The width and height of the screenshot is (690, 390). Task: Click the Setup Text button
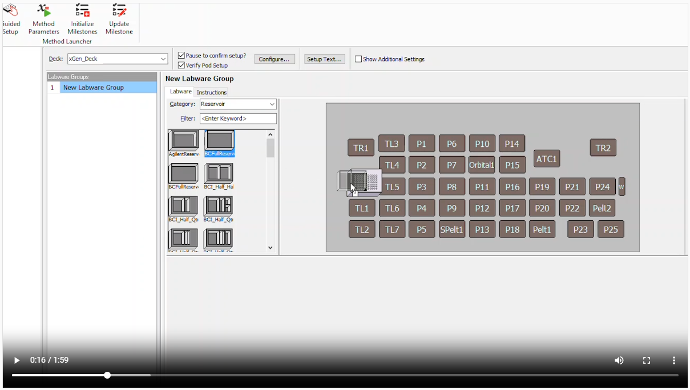coord(324,59)
